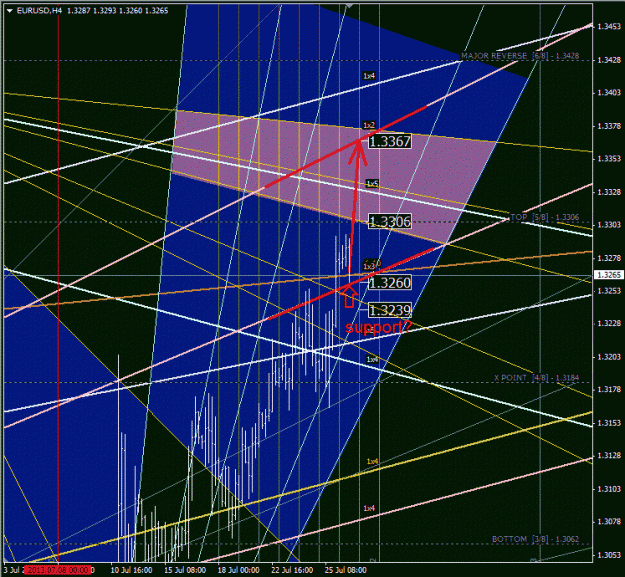Click the 1.3278 price scale value

pyautogui.click(x=609, y=258)
